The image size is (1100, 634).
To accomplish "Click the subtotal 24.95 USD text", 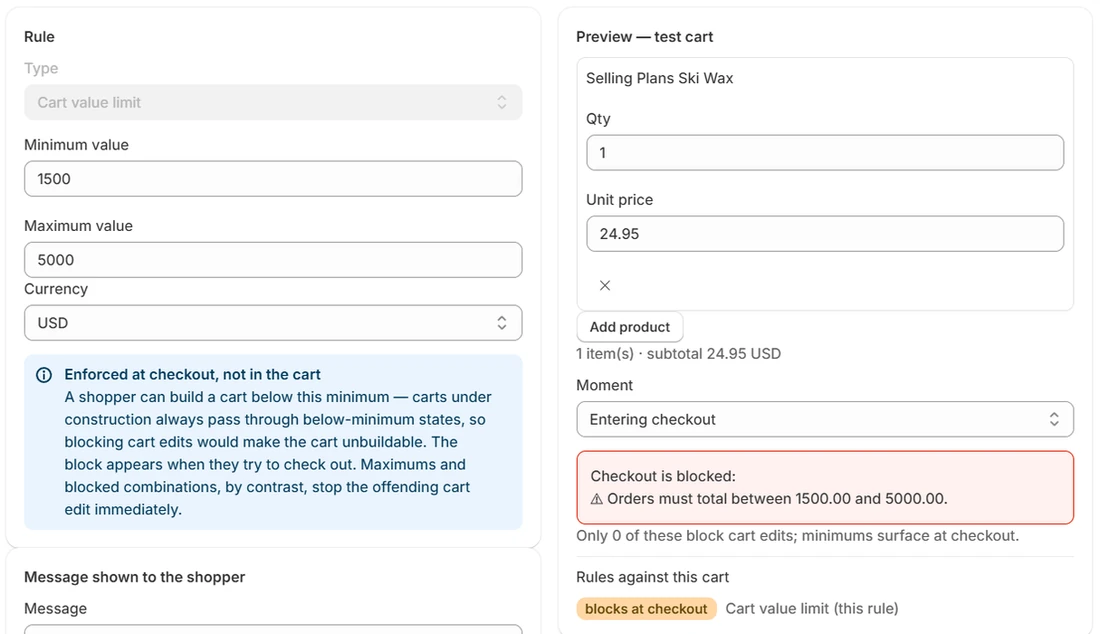I will tap(713, 353).
